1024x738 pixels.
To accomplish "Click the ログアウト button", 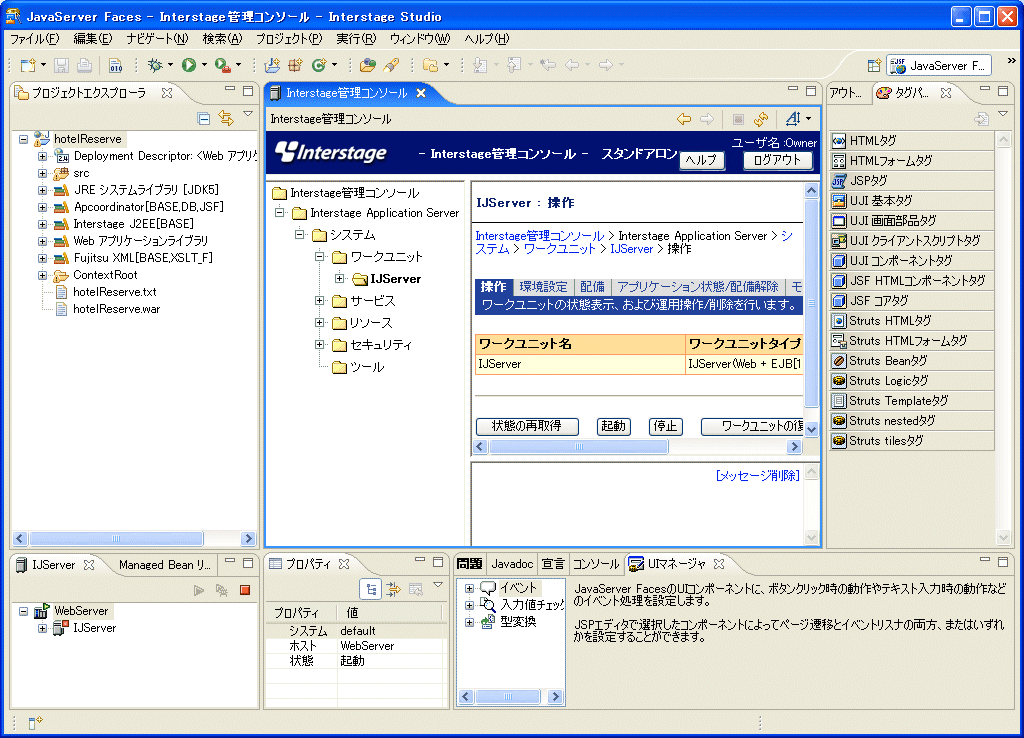I will 777,160.
